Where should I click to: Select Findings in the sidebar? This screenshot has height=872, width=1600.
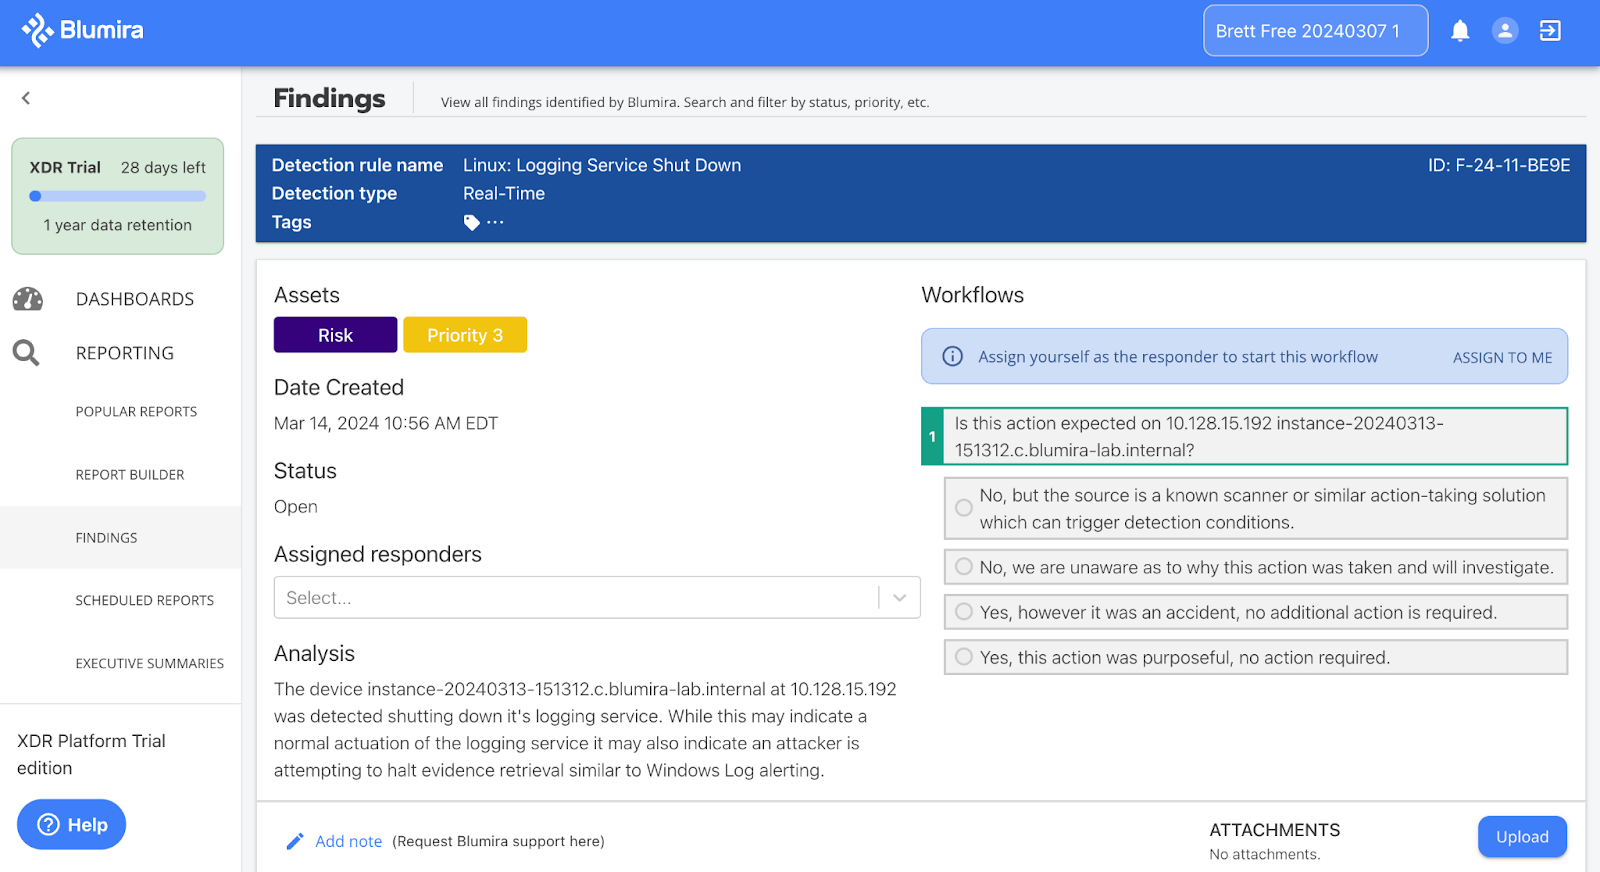click(x=120, y=537)
